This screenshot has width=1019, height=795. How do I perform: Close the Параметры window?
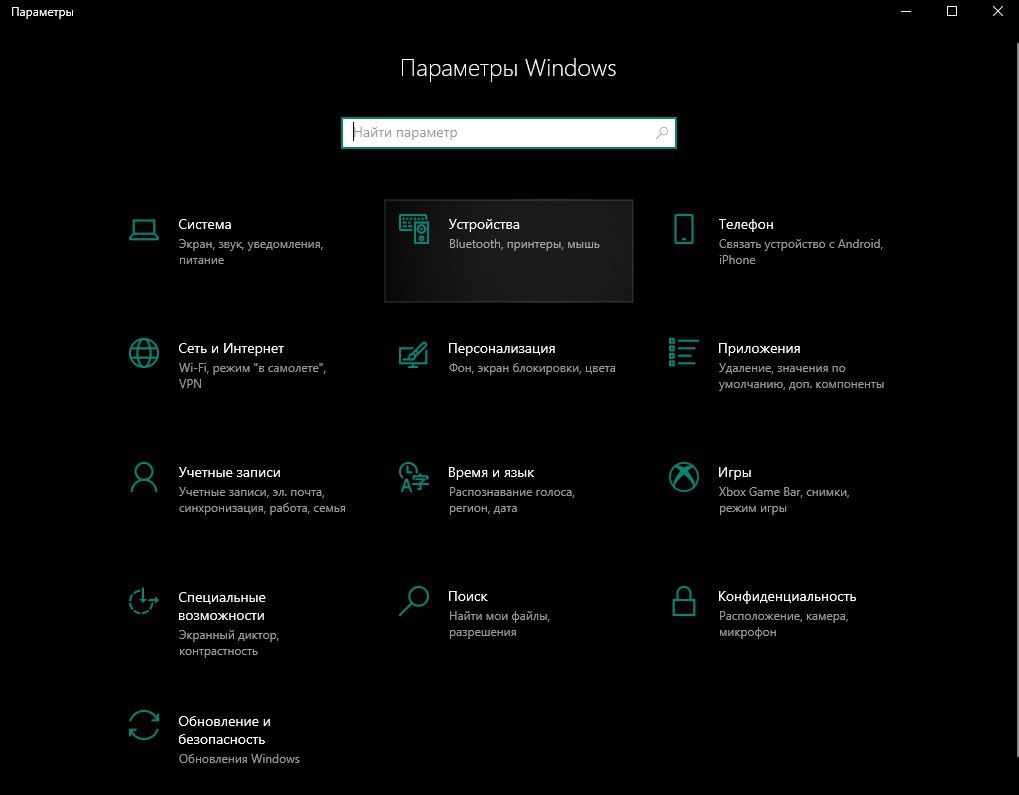[998, 12]
